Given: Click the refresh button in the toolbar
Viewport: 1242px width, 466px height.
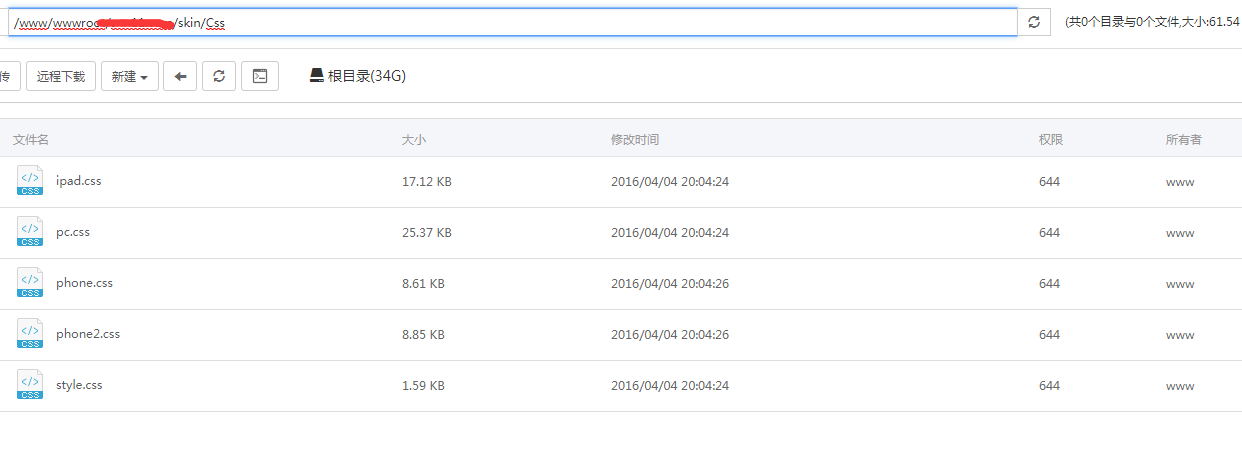Looking at the screenshot, I should coord(219,76).
